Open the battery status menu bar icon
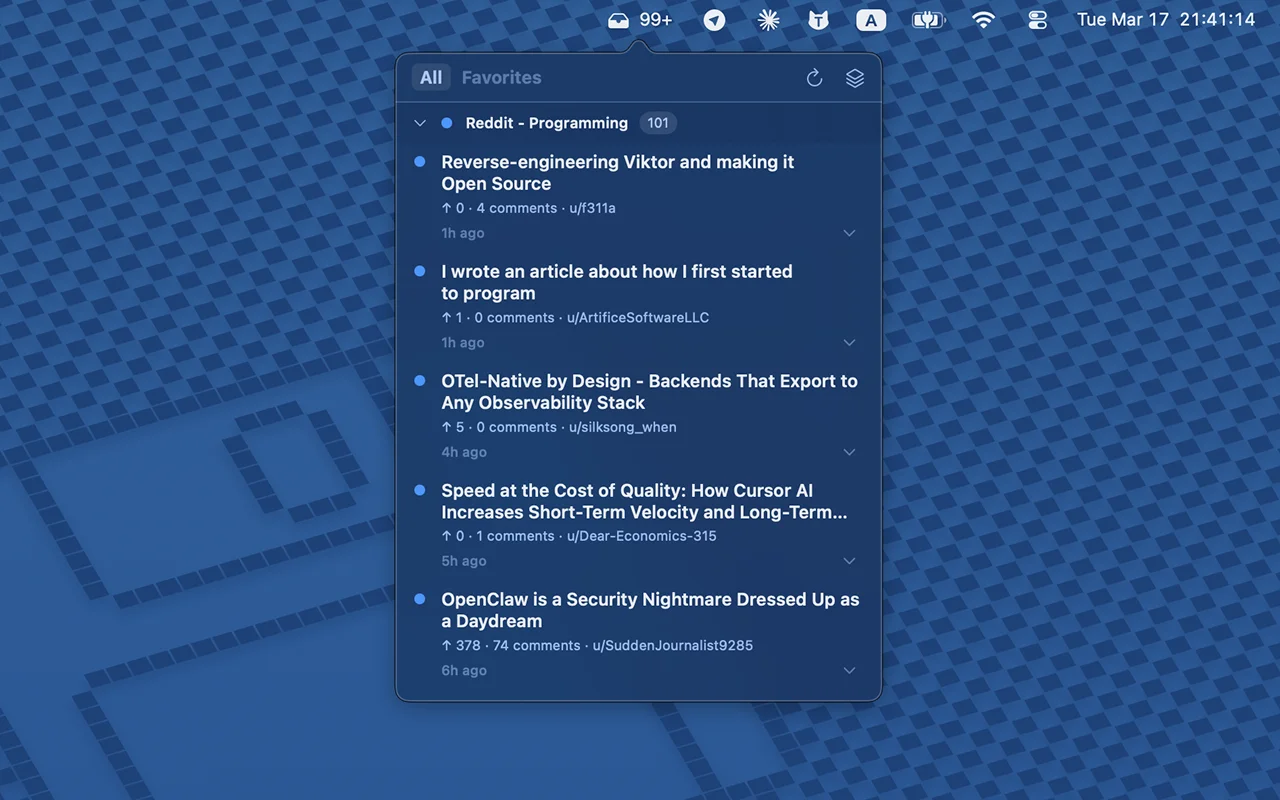This screenshot has width=1280, height=800. (x=928, y=19)
